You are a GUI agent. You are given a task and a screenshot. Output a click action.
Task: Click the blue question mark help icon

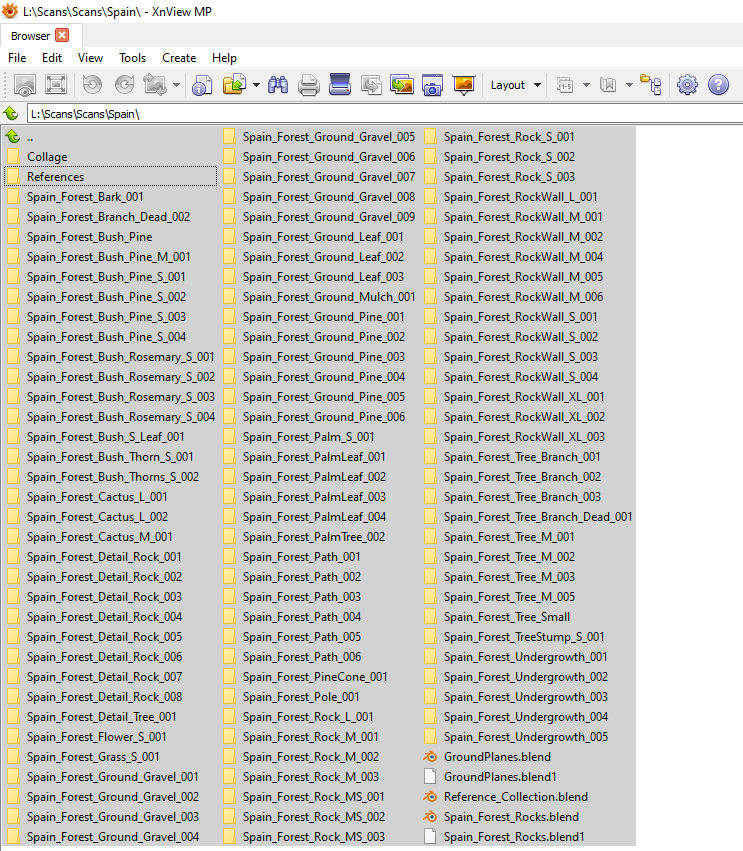pos(718,85)
